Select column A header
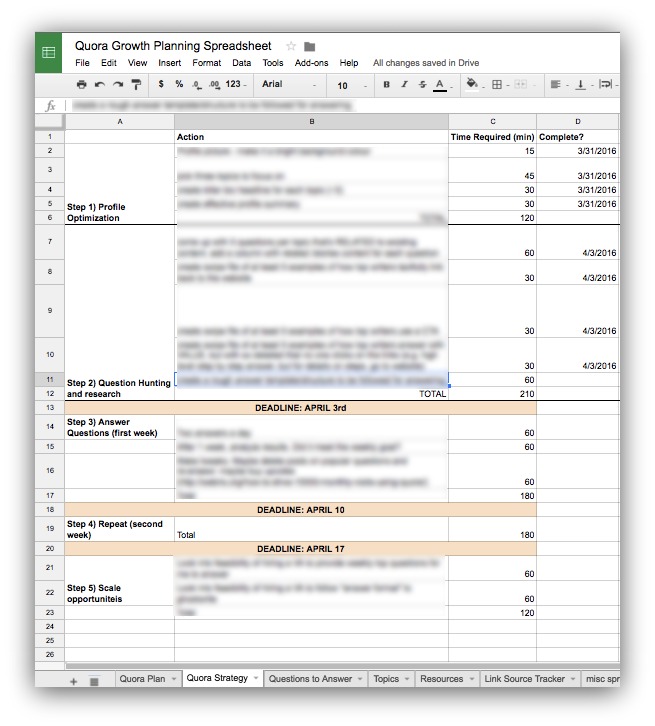The height and width of the screenshot is (726, 655). 120,122
